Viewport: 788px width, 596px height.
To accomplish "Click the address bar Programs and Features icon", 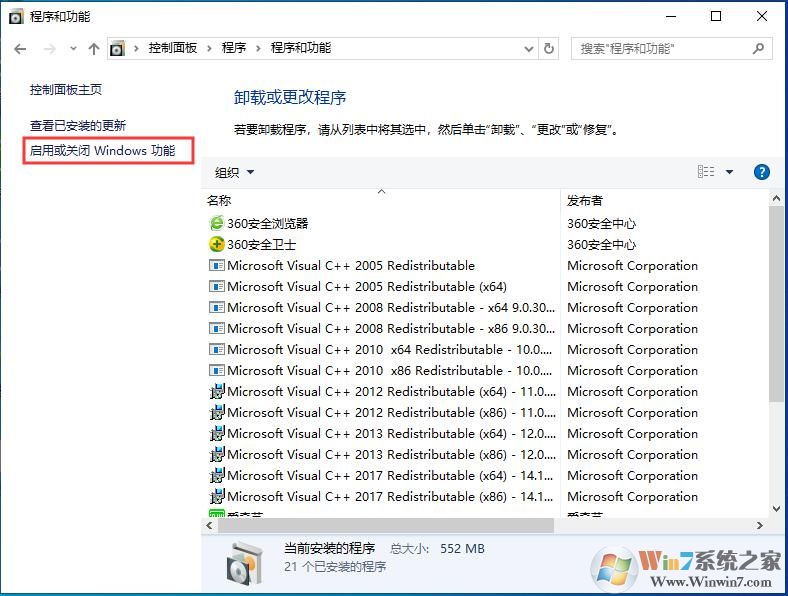I will [117, 49].
